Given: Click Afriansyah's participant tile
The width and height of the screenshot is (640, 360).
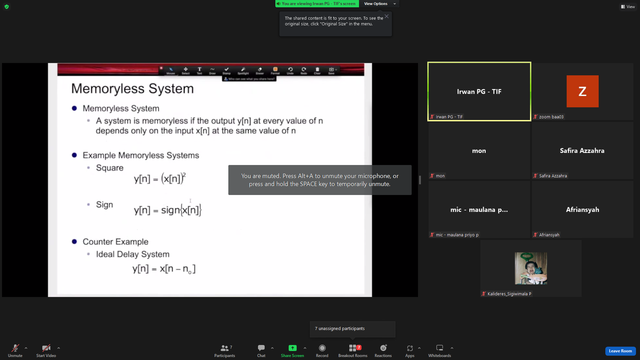Looking at the screenshot, I should (x=582, y=209).
